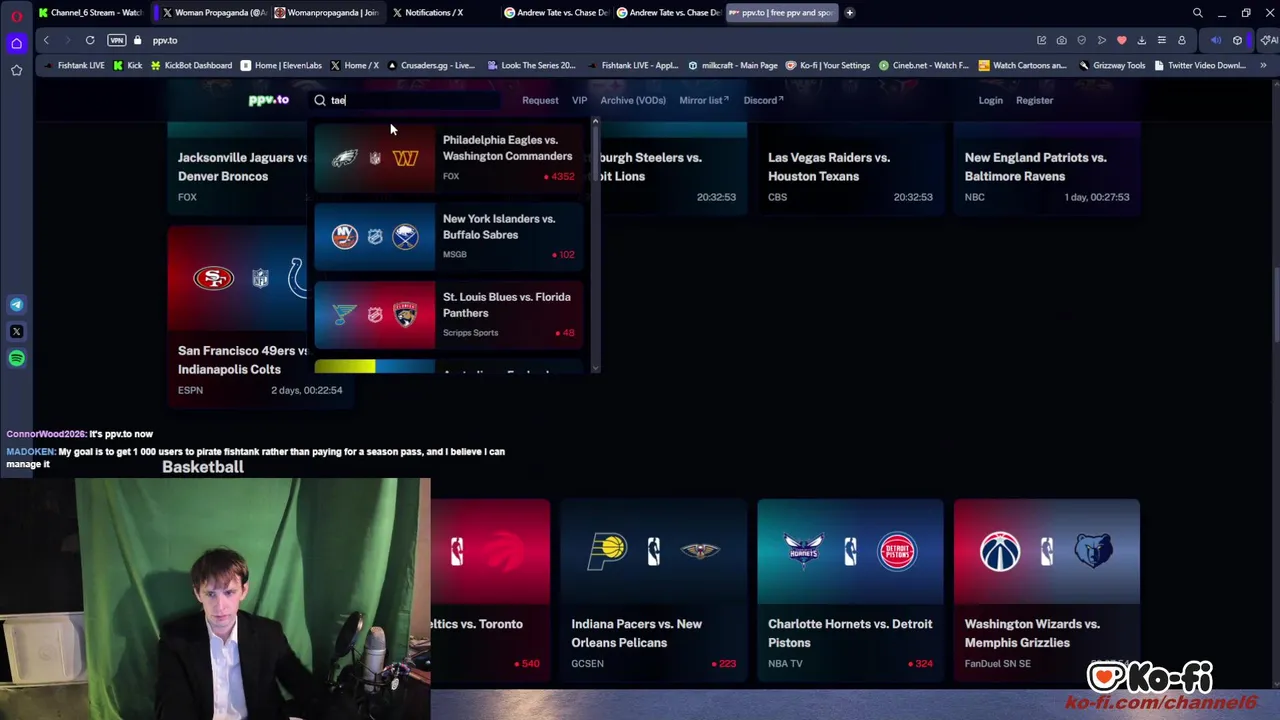This screenshot has width=1280, height=720.
Task: Open a new tab with plus button
Action: click(x=849, y=13)
